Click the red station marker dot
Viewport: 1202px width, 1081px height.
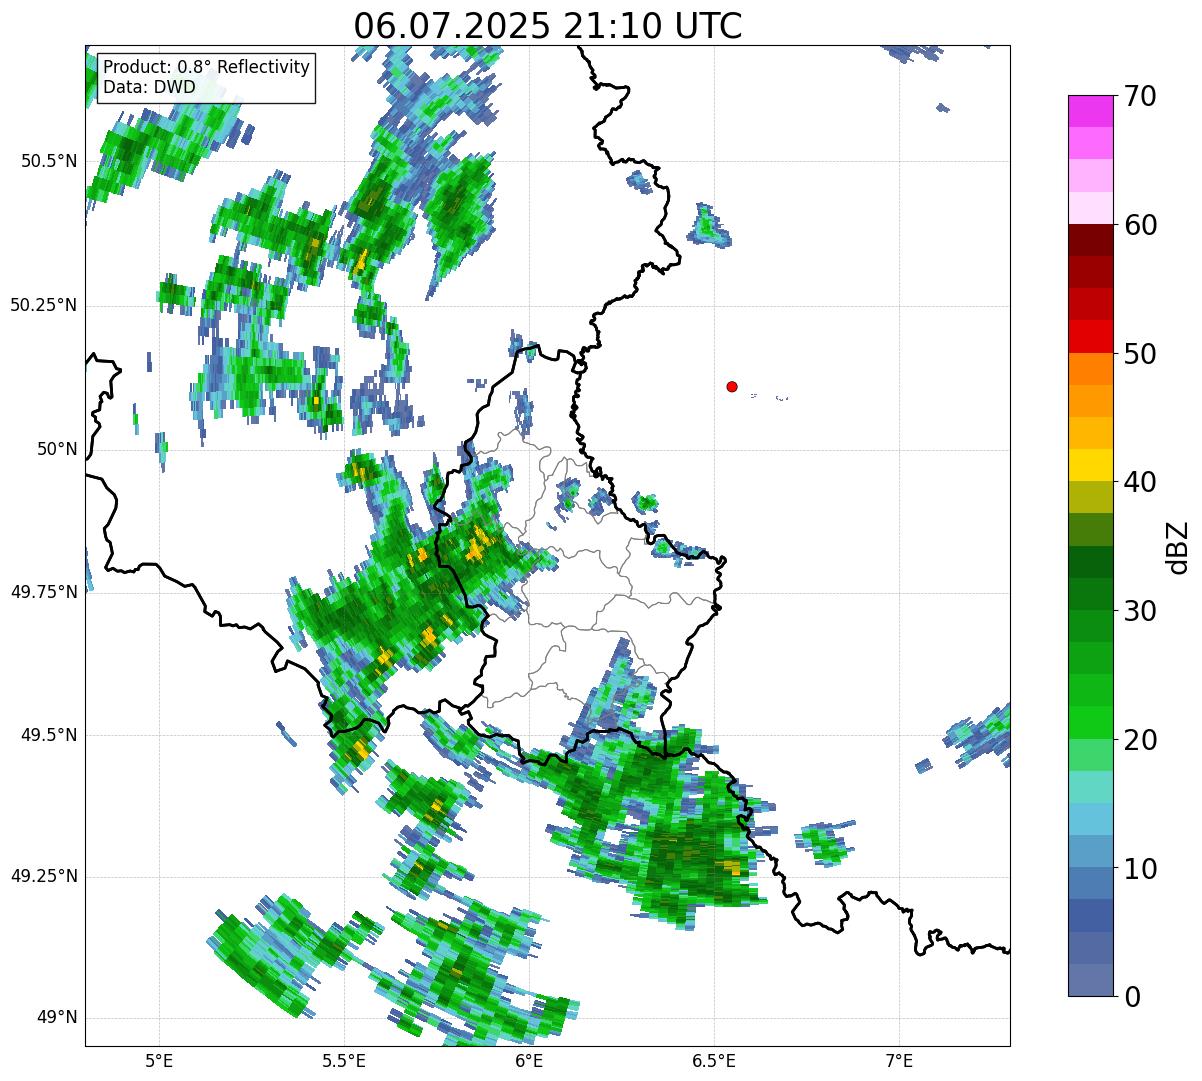point(732,386)
